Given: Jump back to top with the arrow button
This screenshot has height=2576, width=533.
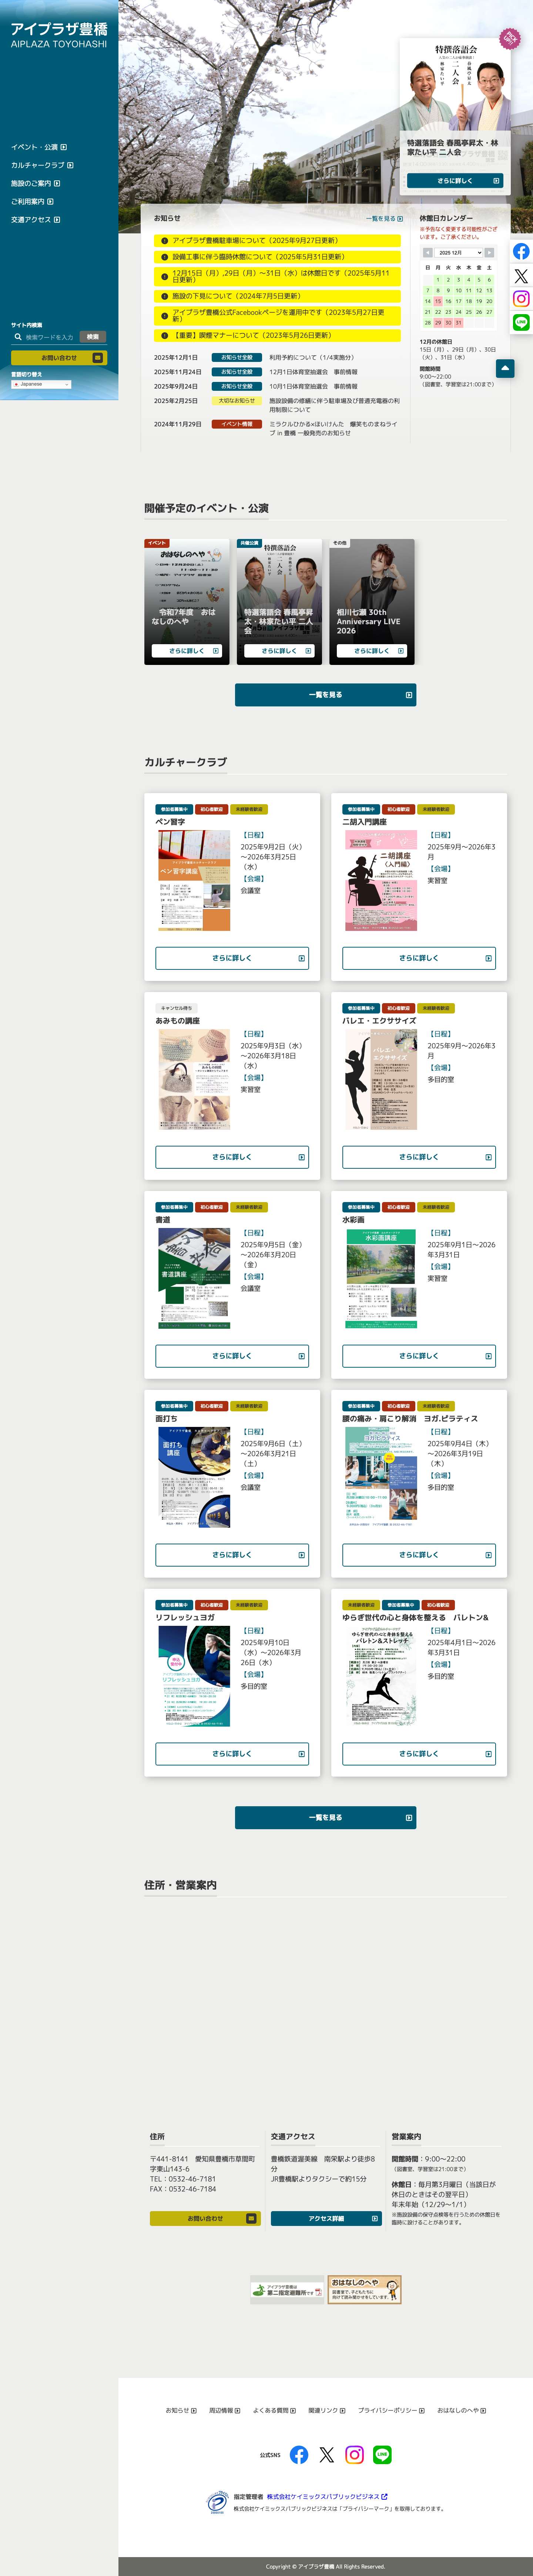Looking at the screenshot, I should click(x=505, y=368).
